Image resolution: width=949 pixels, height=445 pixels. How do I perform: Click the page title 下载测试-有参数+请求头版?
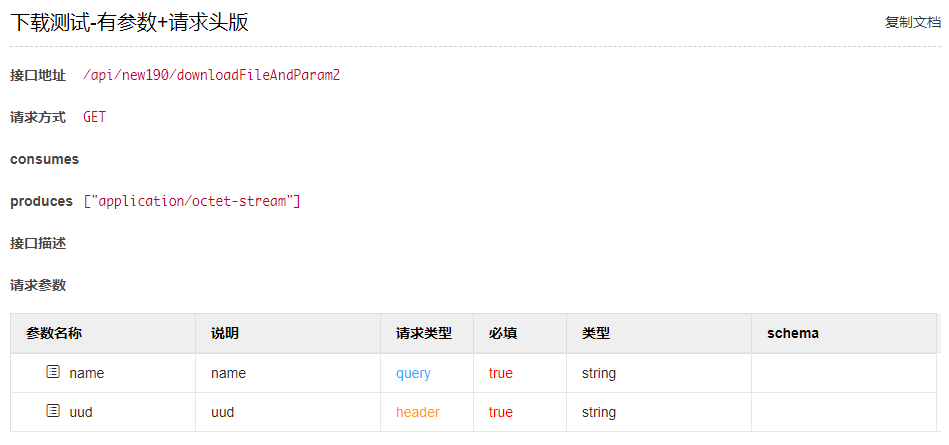[130, 22]
